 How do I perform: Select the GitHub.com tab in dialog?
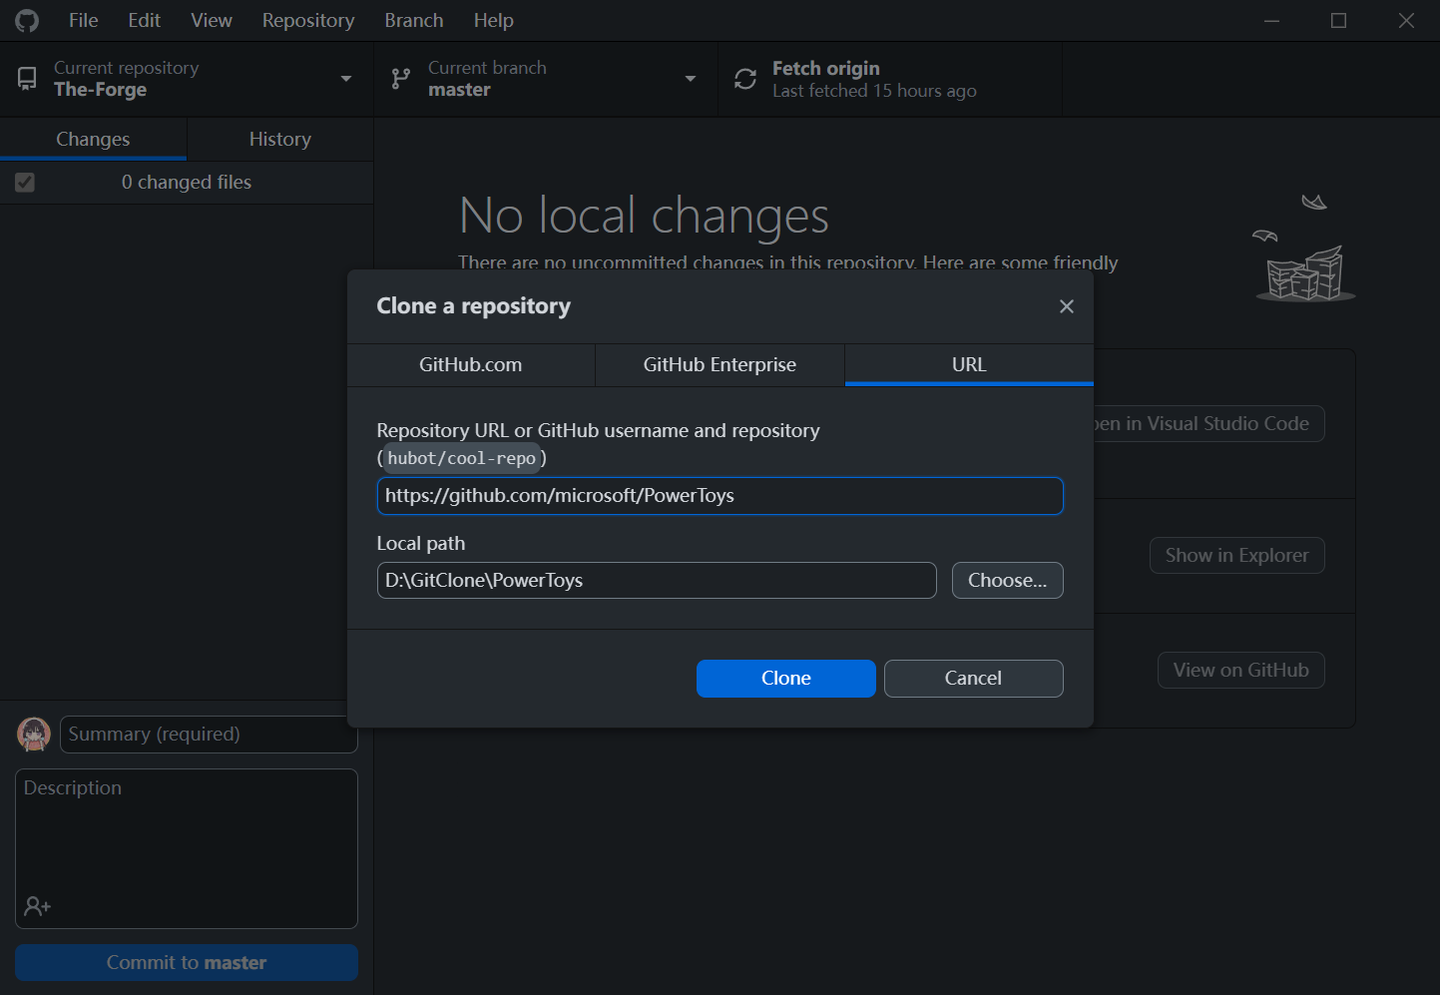point(471,365)
